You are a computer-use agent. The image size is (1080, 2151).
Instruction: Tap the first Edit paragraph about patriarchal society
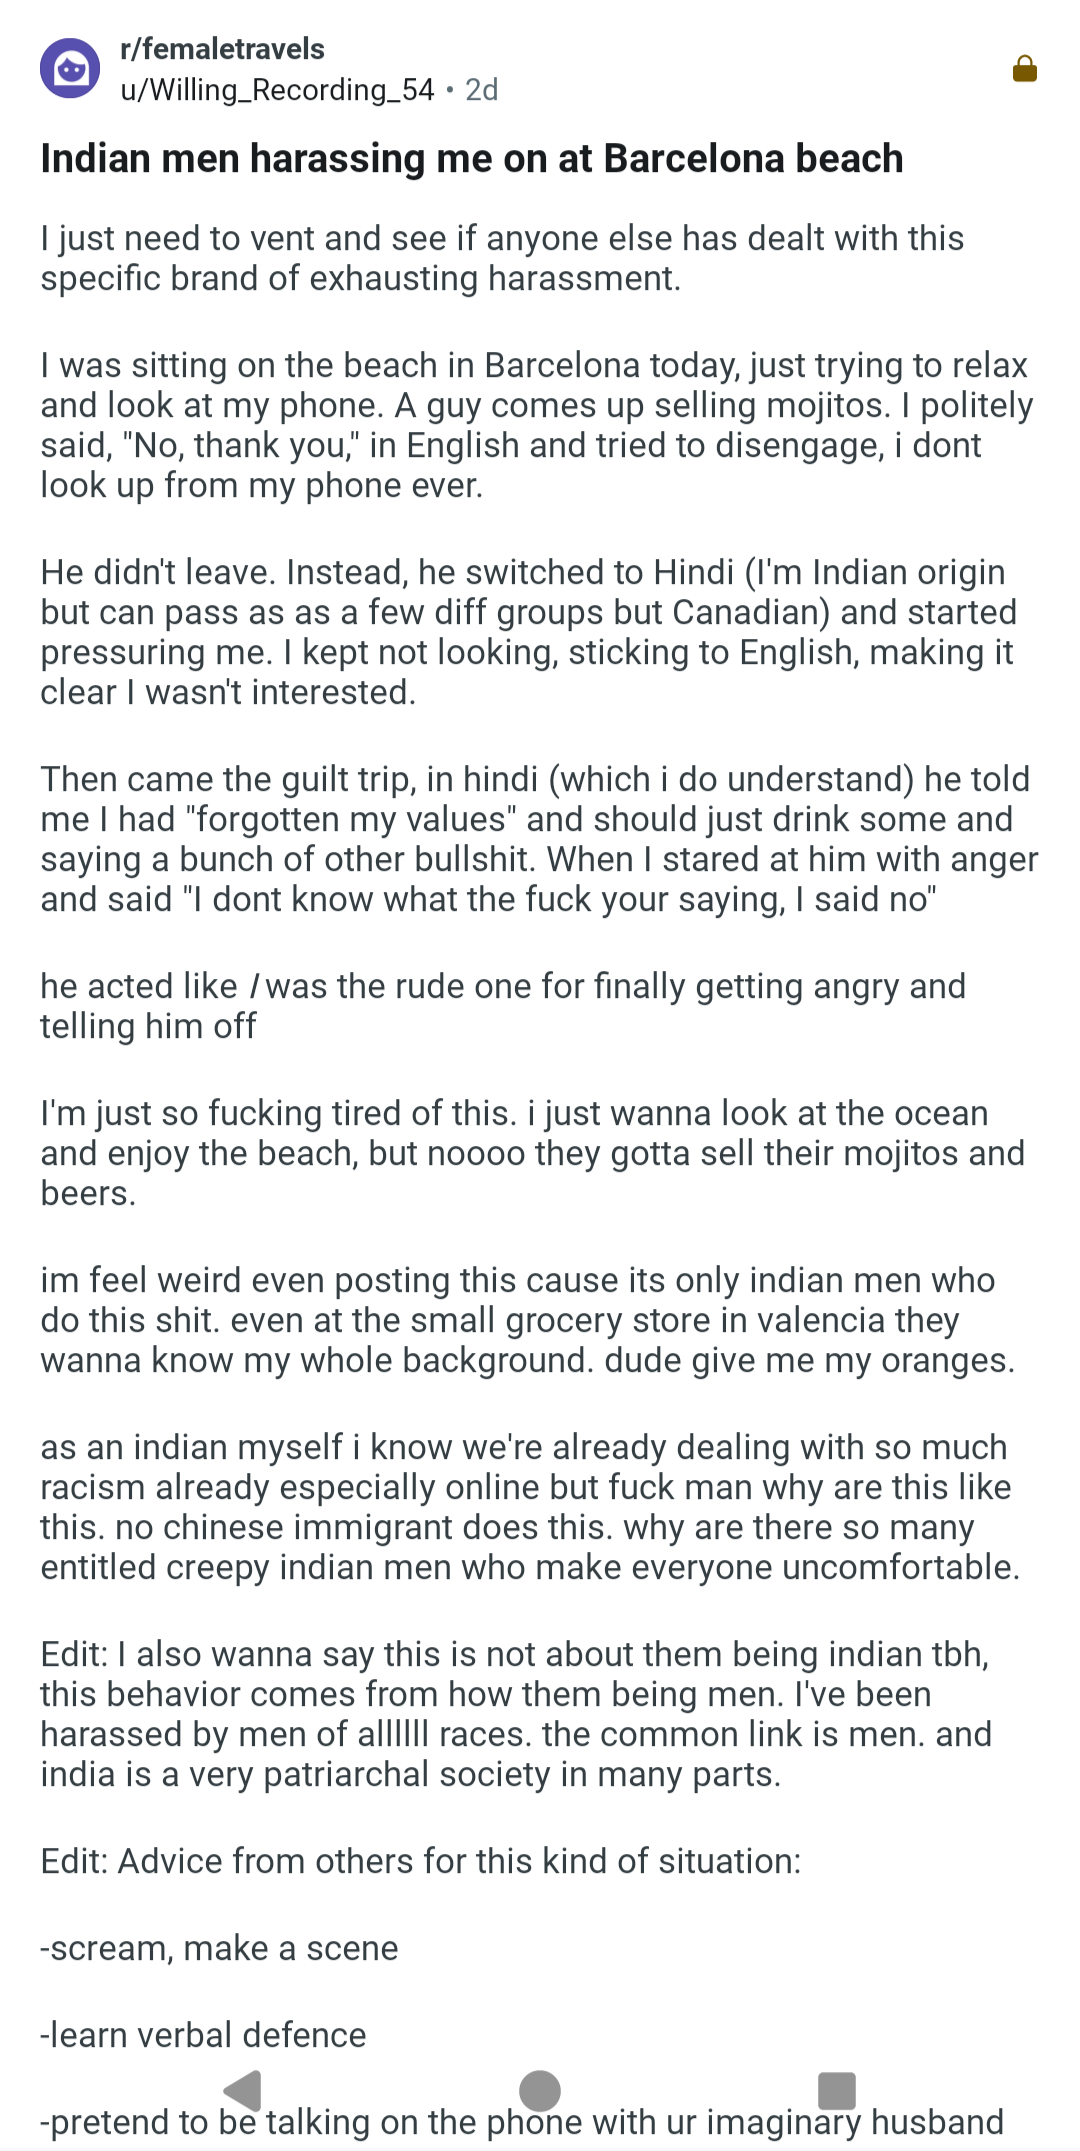click(515, 1714)
